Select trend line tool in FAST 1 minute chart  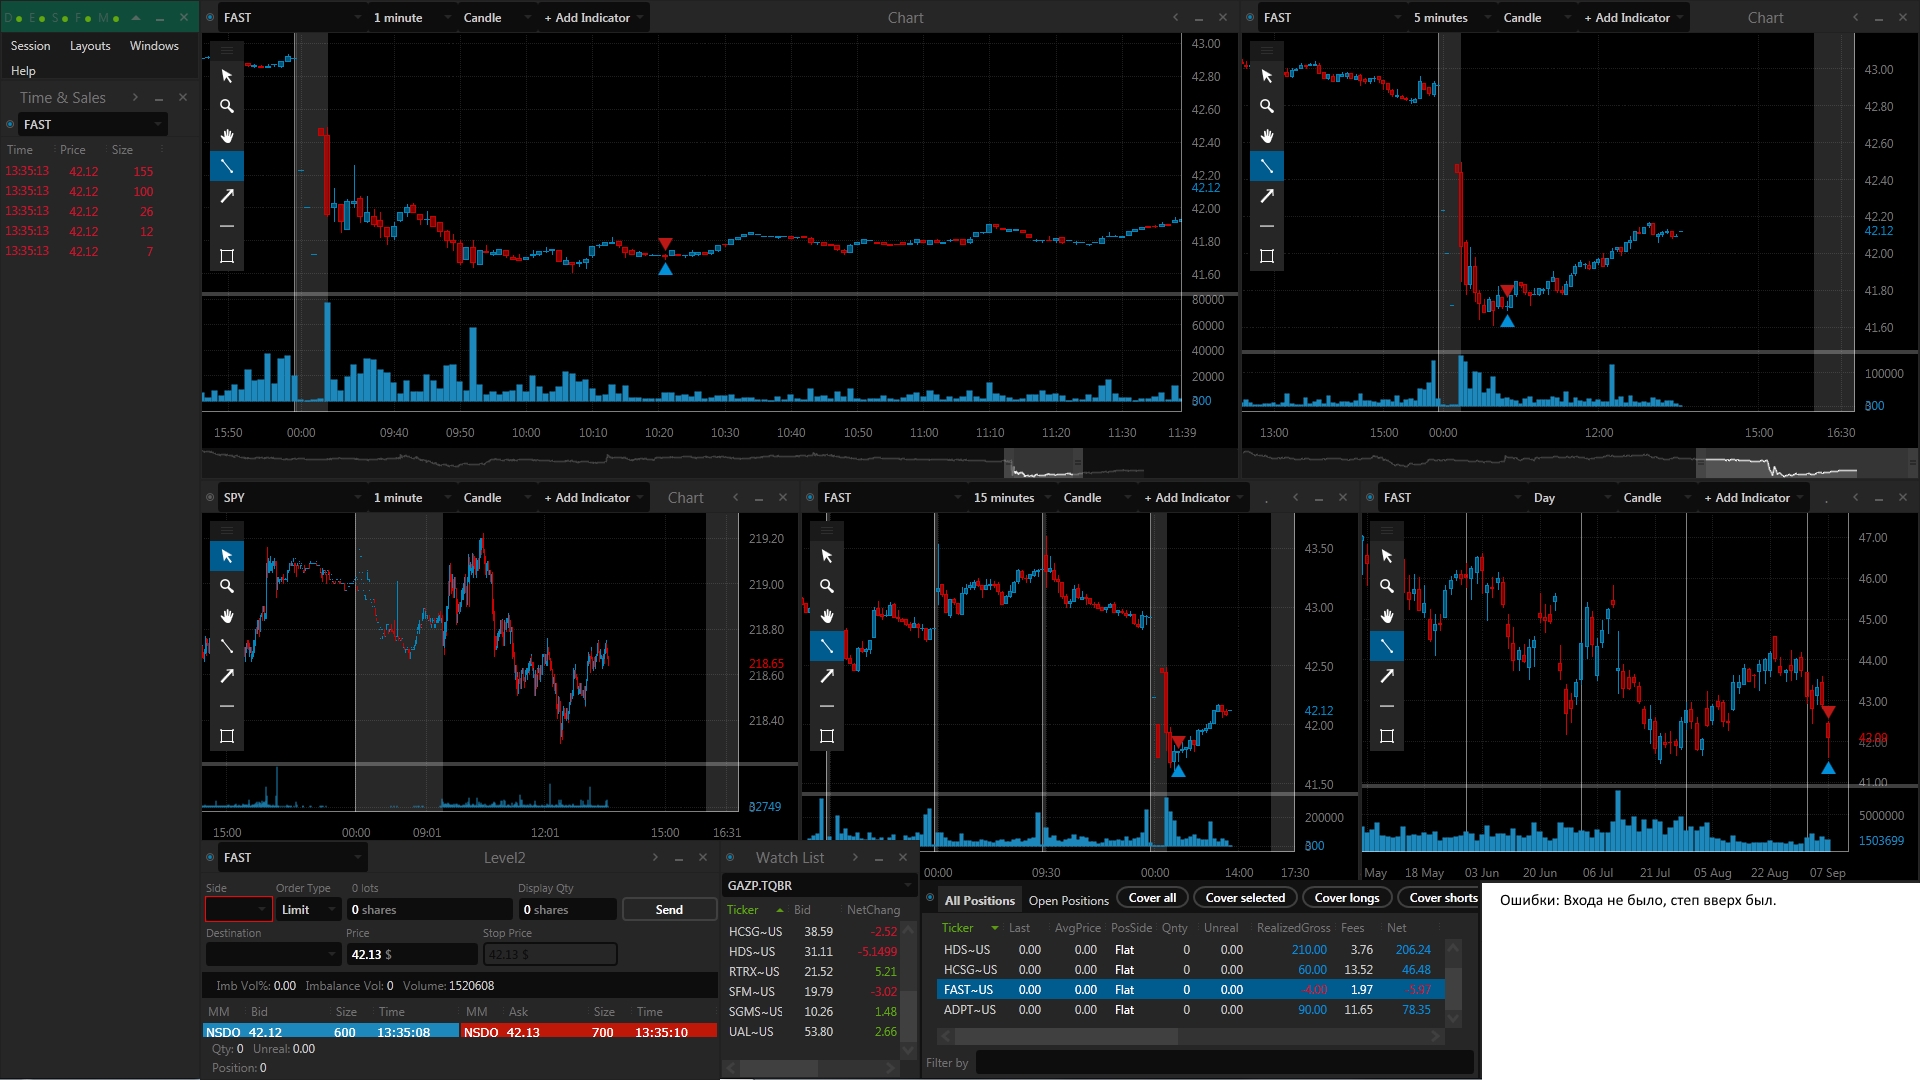pos(227,166)
